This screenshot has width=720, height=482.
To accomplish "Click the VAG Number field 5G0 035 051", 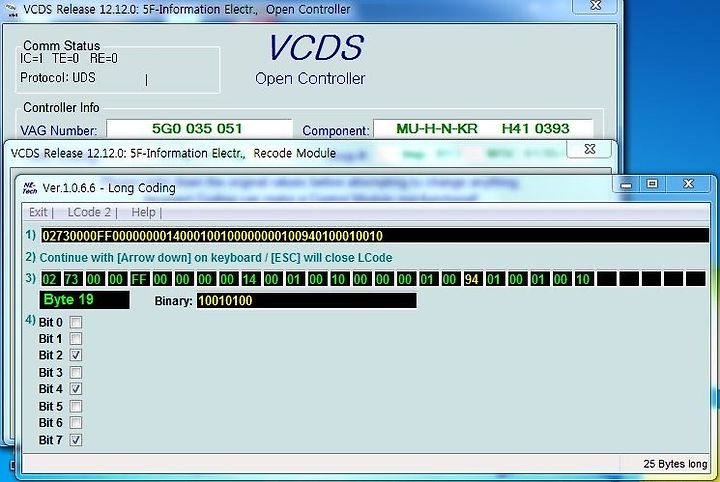I will (x=199, y=129).
